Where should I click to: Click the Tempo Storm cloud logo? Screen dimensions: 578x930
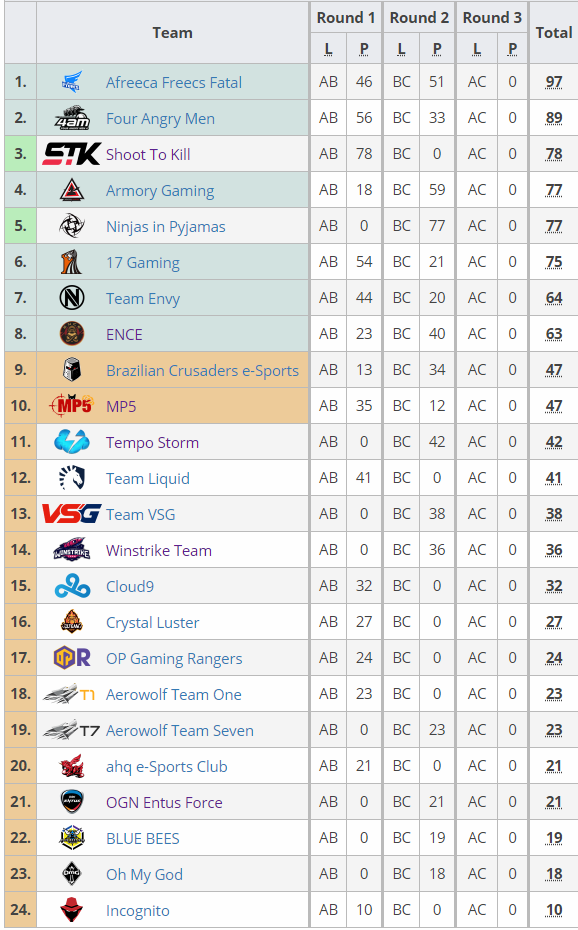pos(72,442)
